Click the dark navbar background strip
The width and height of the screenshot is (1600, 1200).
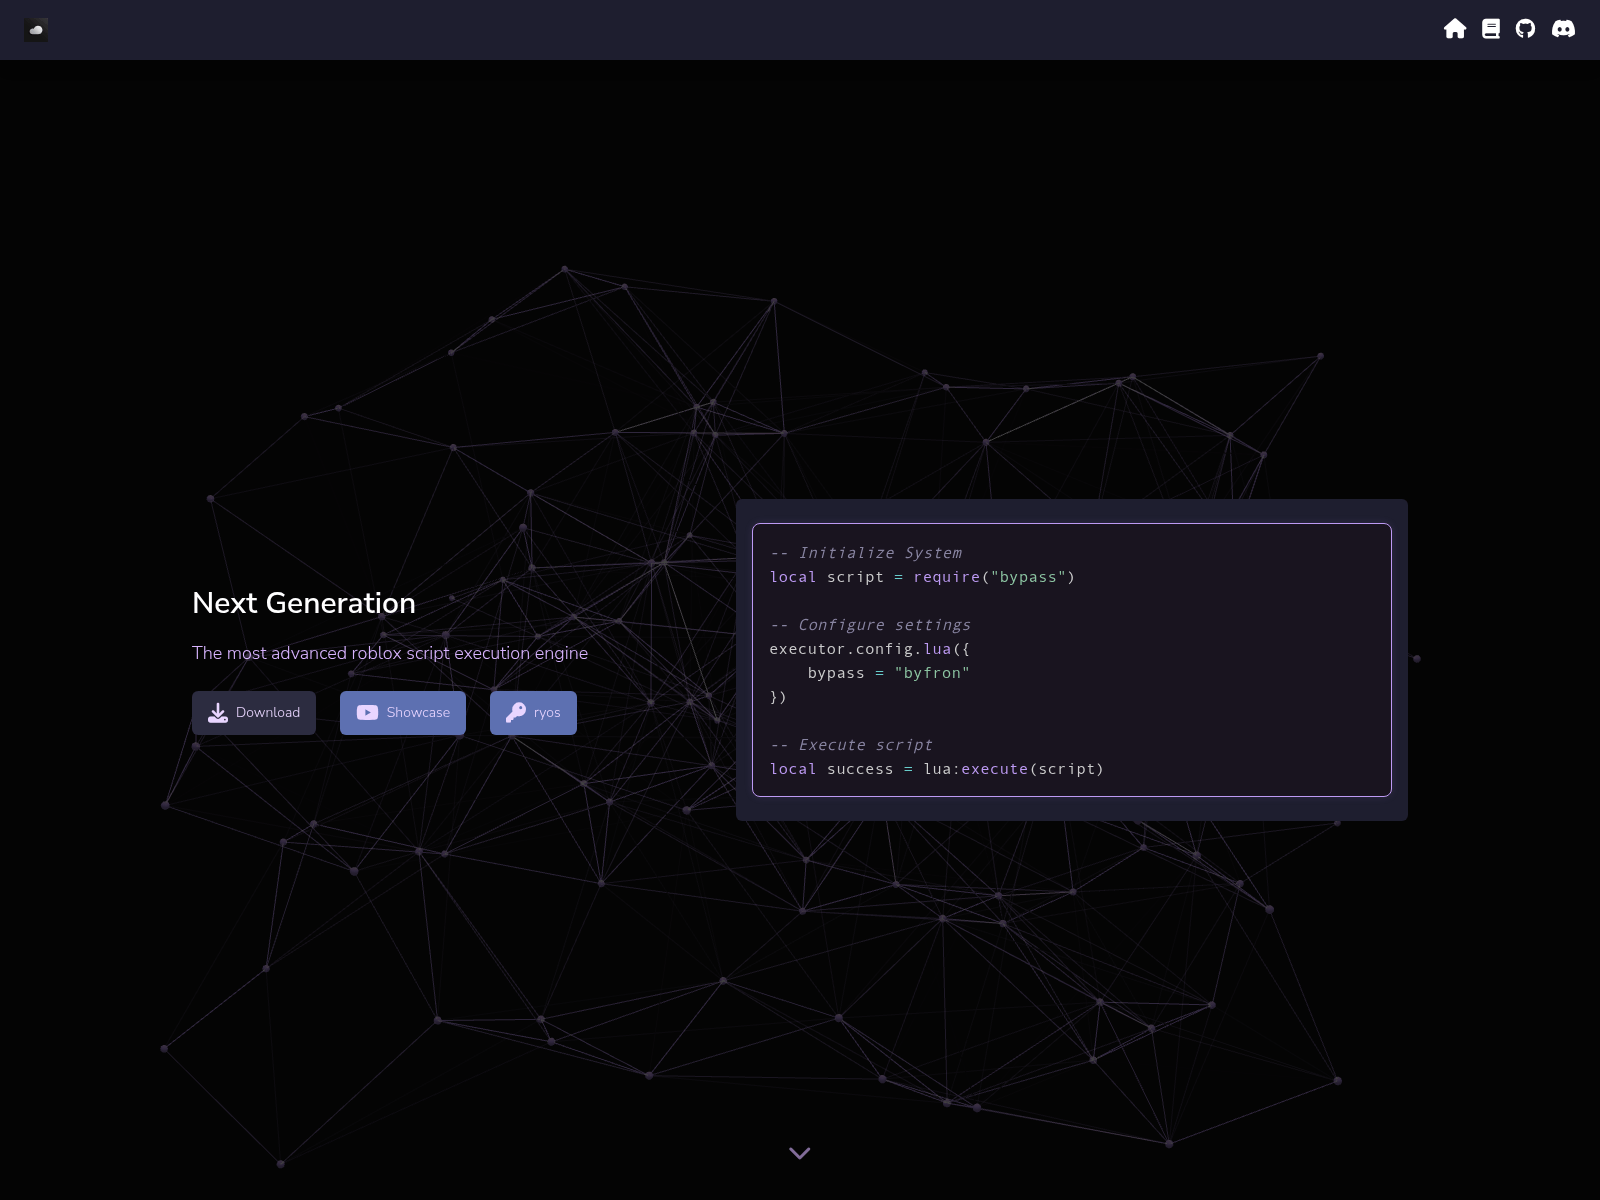pyautogui.click(x=800, y=29)
